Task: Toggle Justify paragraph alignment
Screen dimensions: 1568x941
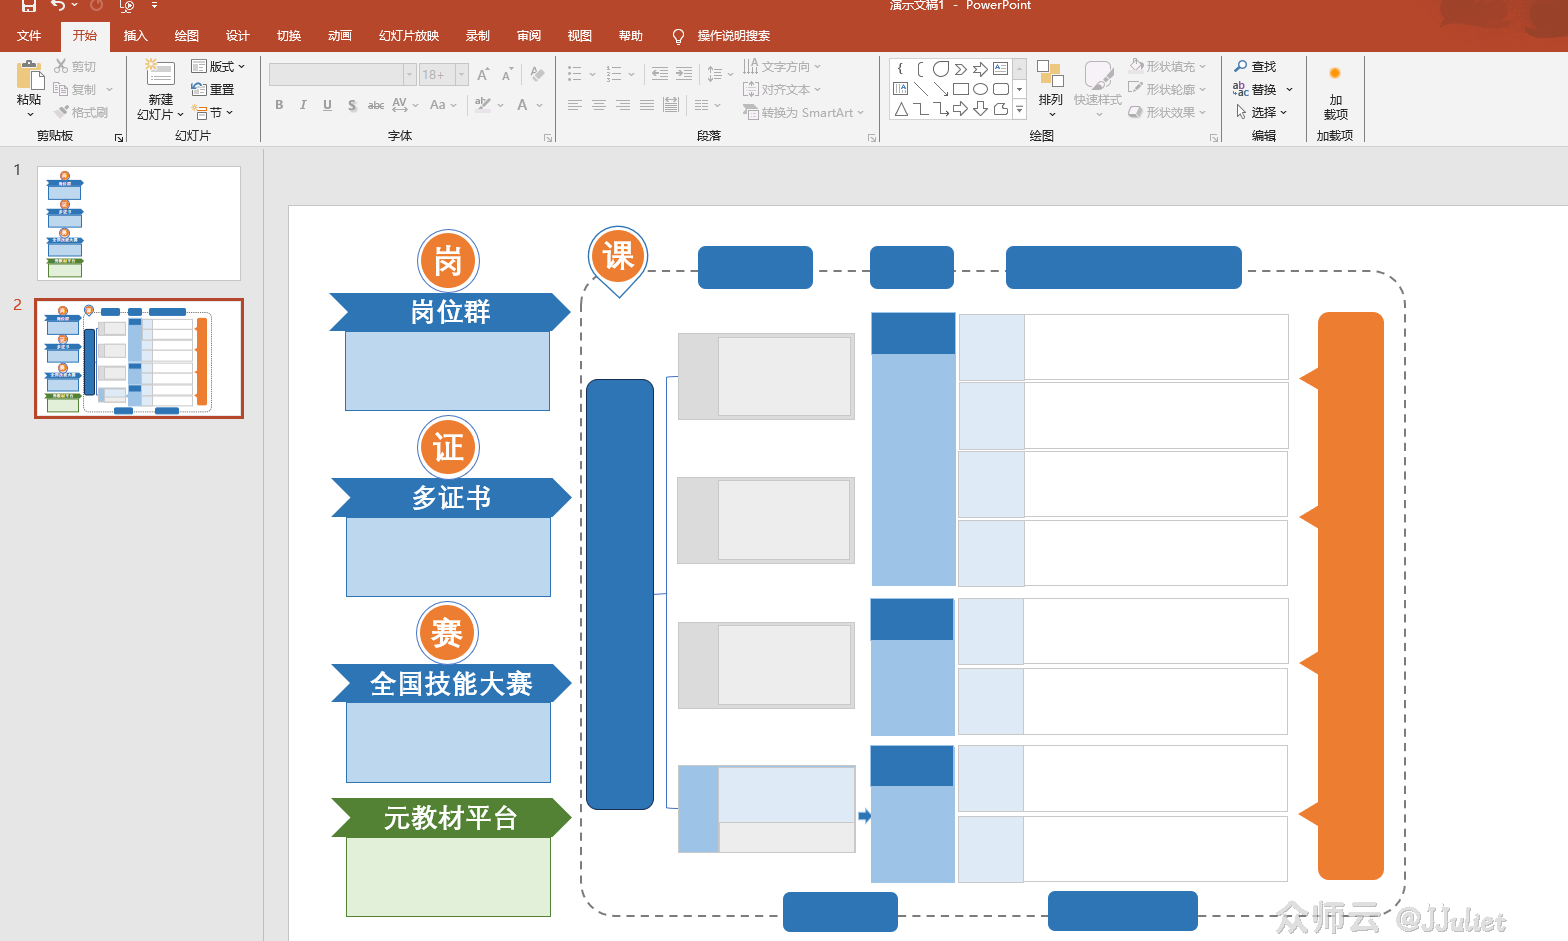Action: click(647, 105)
